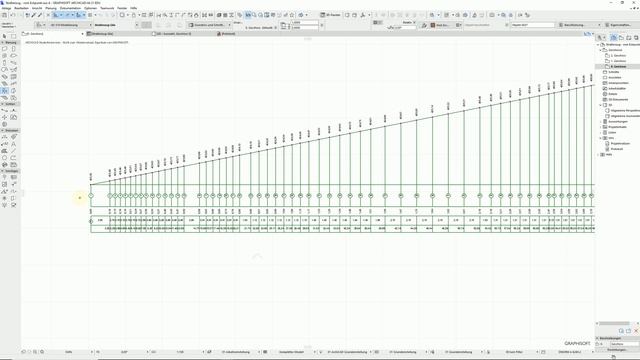The image size is (640, 360).
Task: Open the Grundriss und Schnitt settings button
Action: [208, 25]
